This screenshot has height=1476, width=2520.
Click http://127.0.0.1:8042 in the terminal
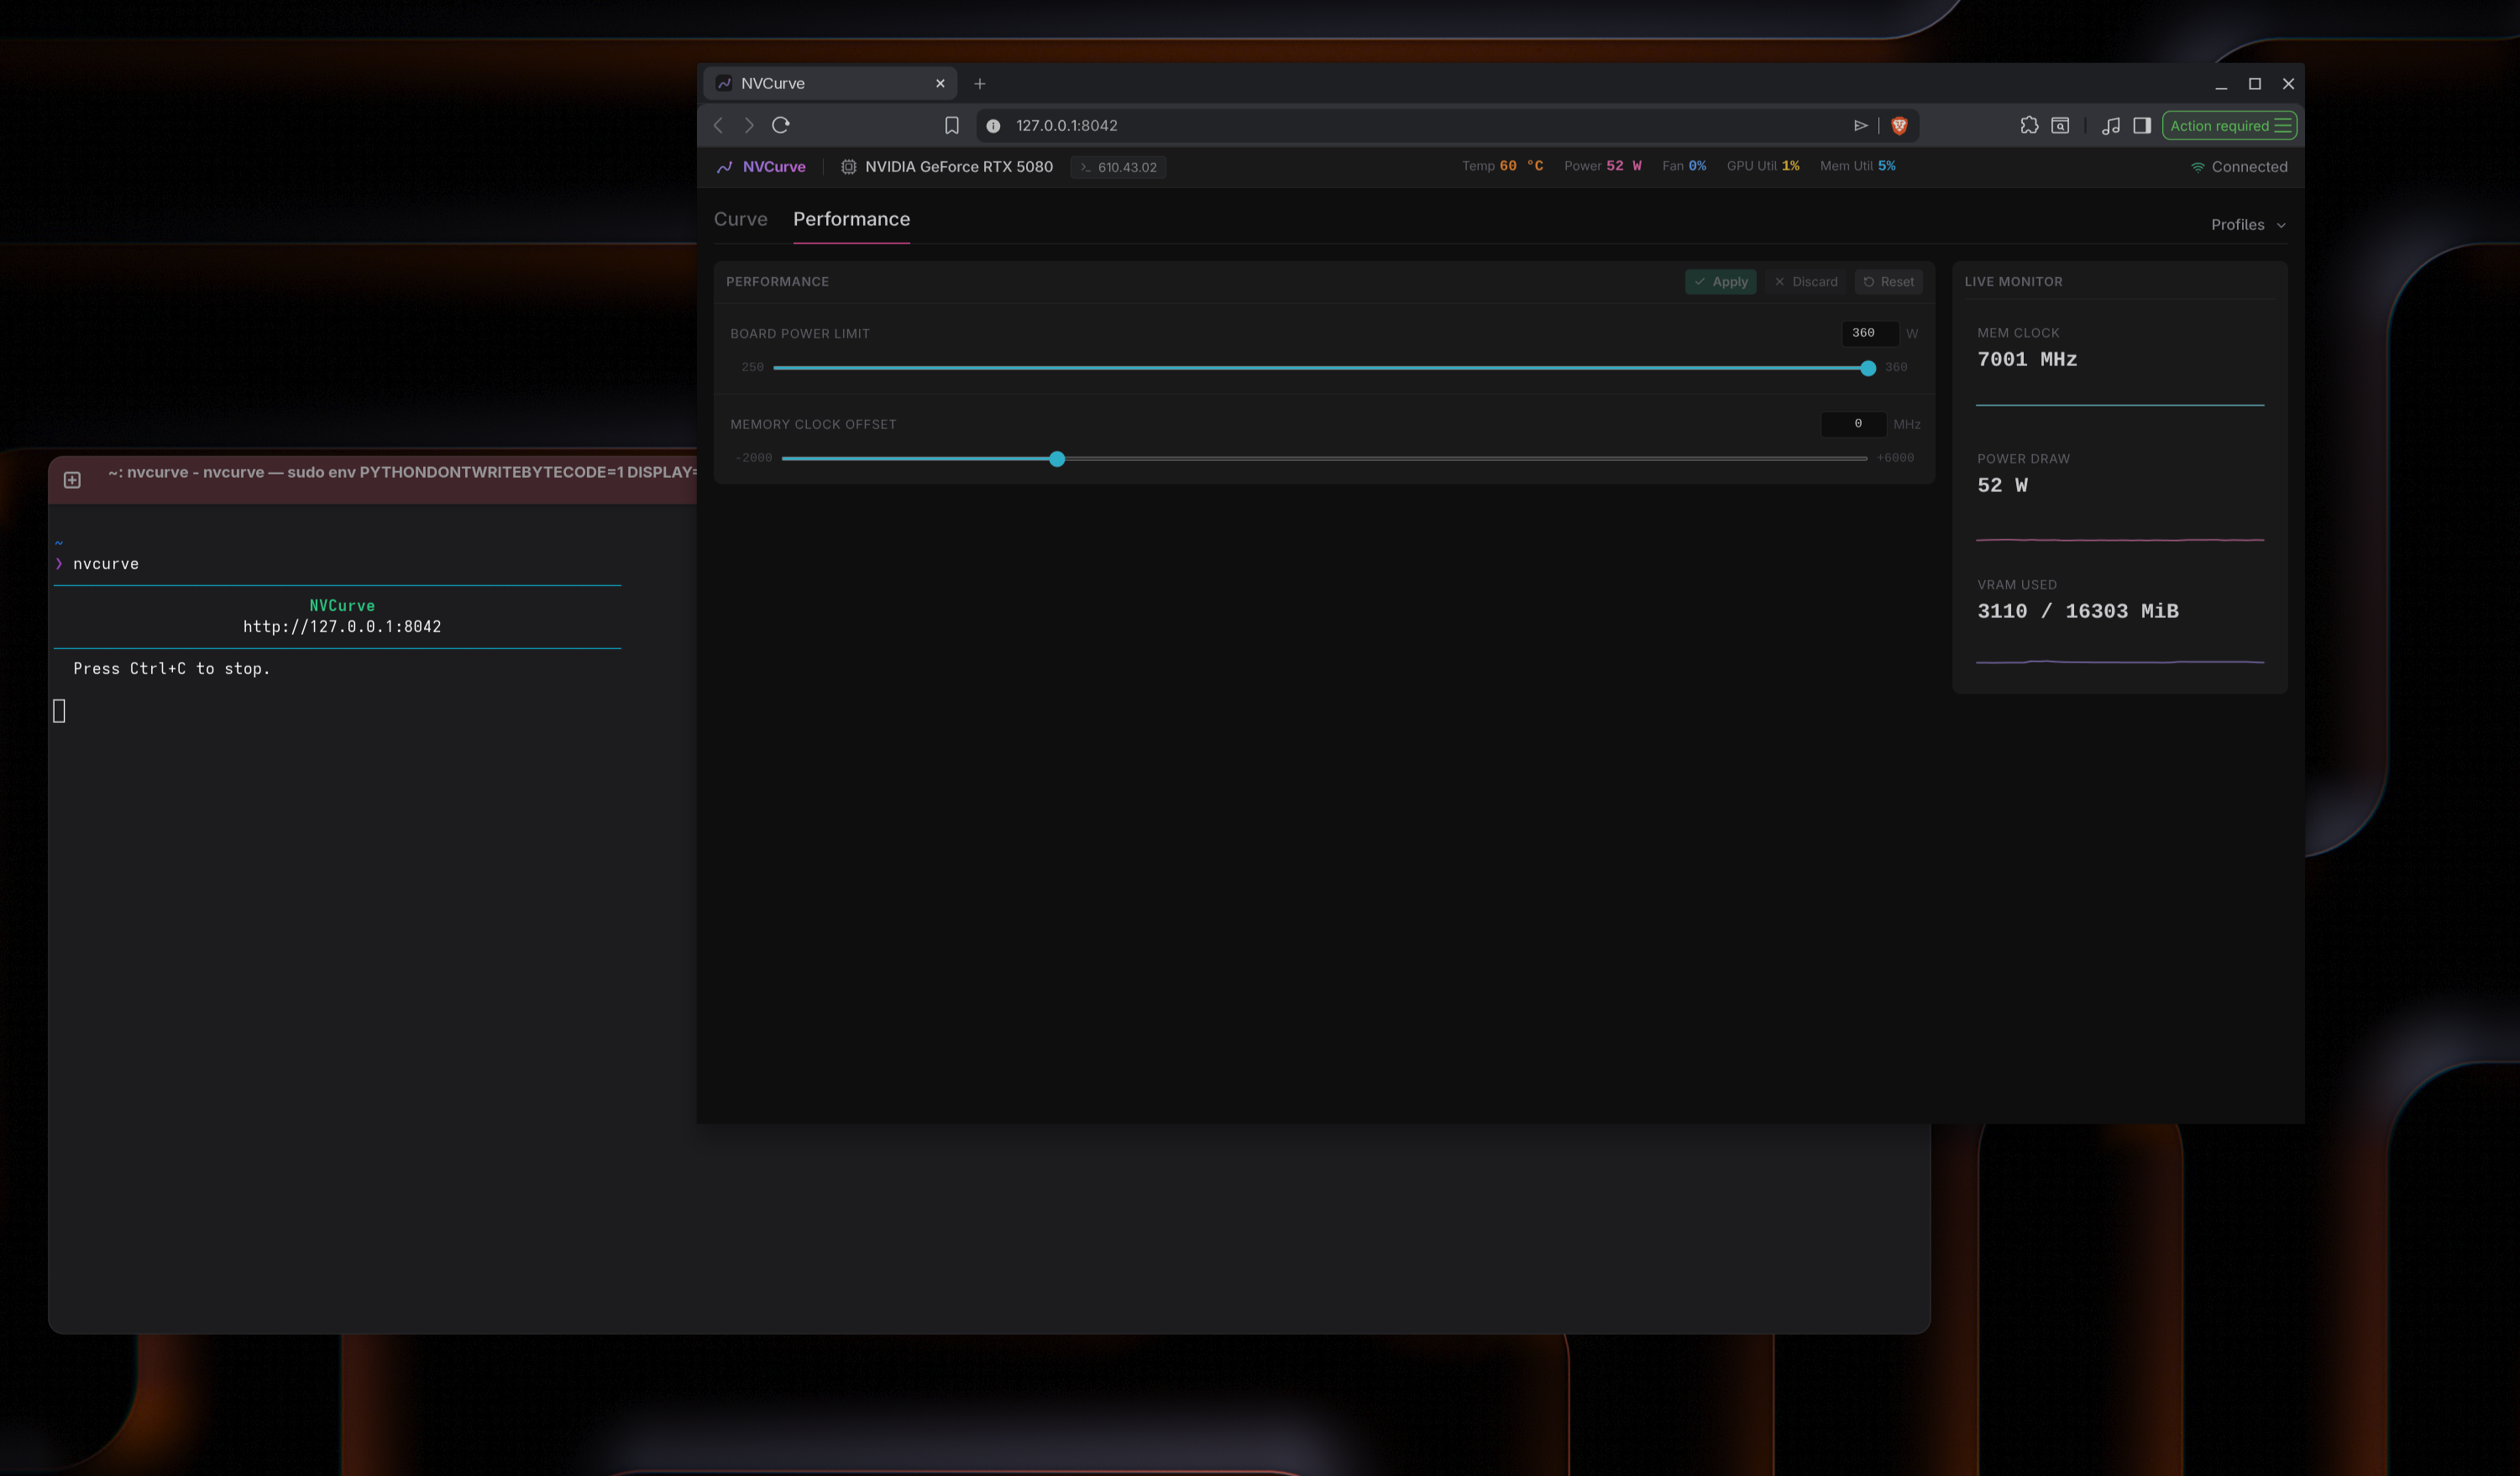pos(342,627)
